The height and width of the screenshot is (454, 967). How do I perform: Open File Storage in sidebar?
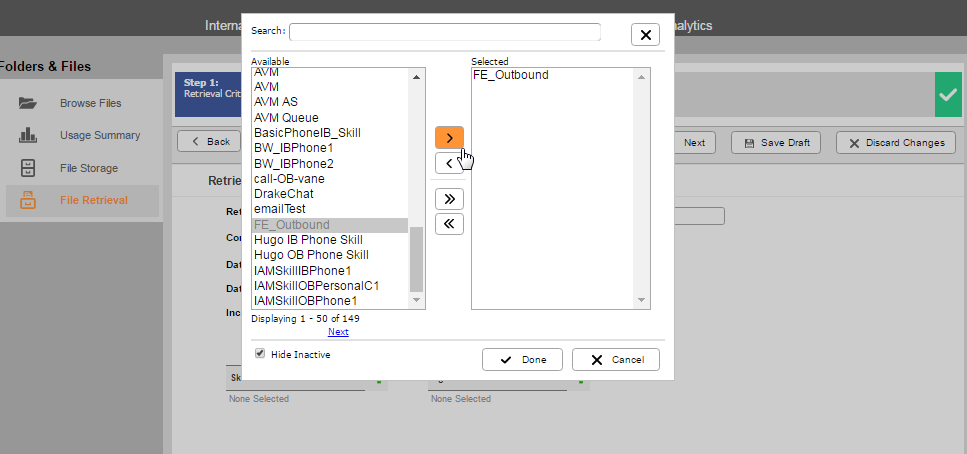click(x=88, y=168)
